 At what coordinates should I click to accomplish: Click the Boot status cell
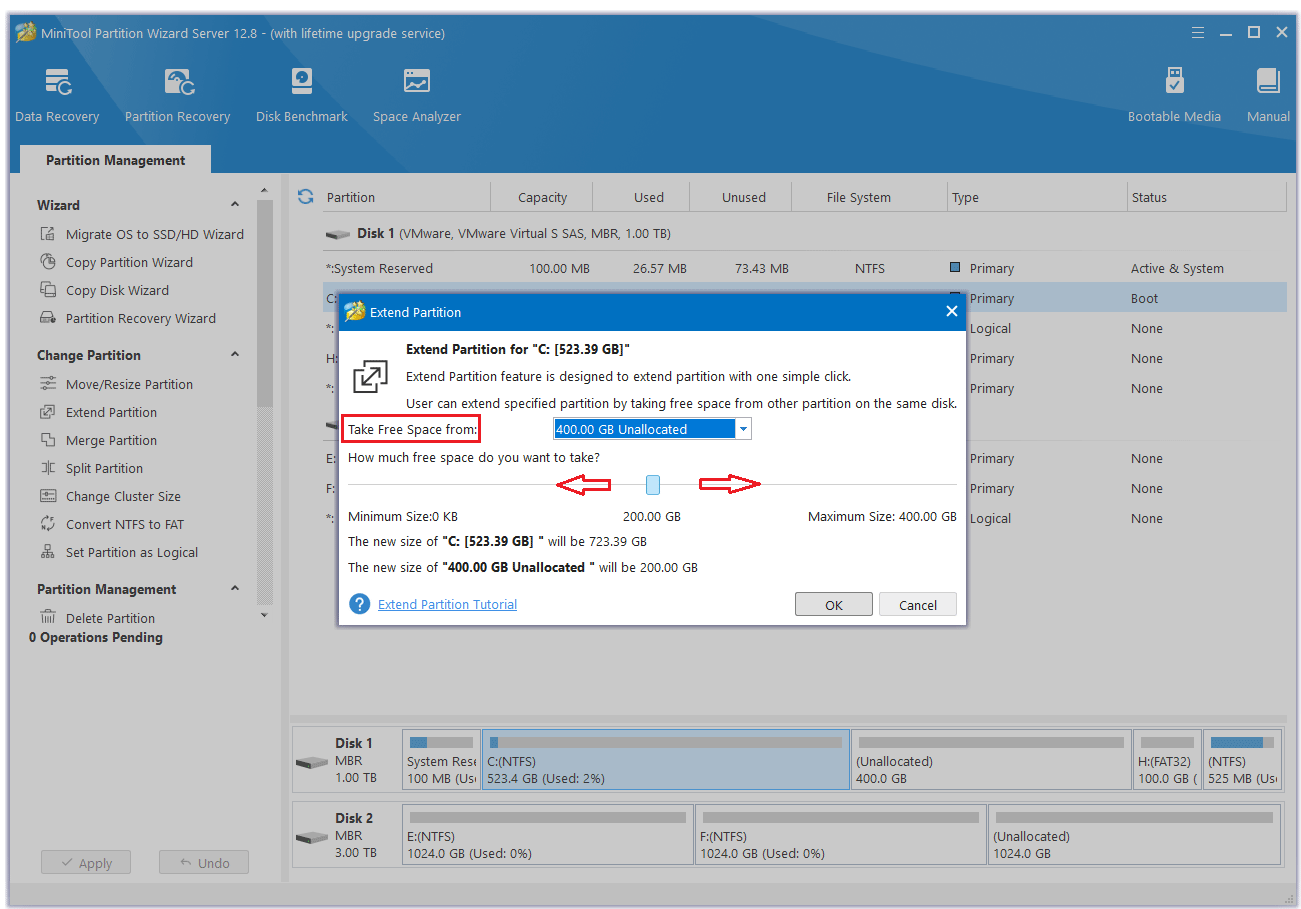(1144, 298)
